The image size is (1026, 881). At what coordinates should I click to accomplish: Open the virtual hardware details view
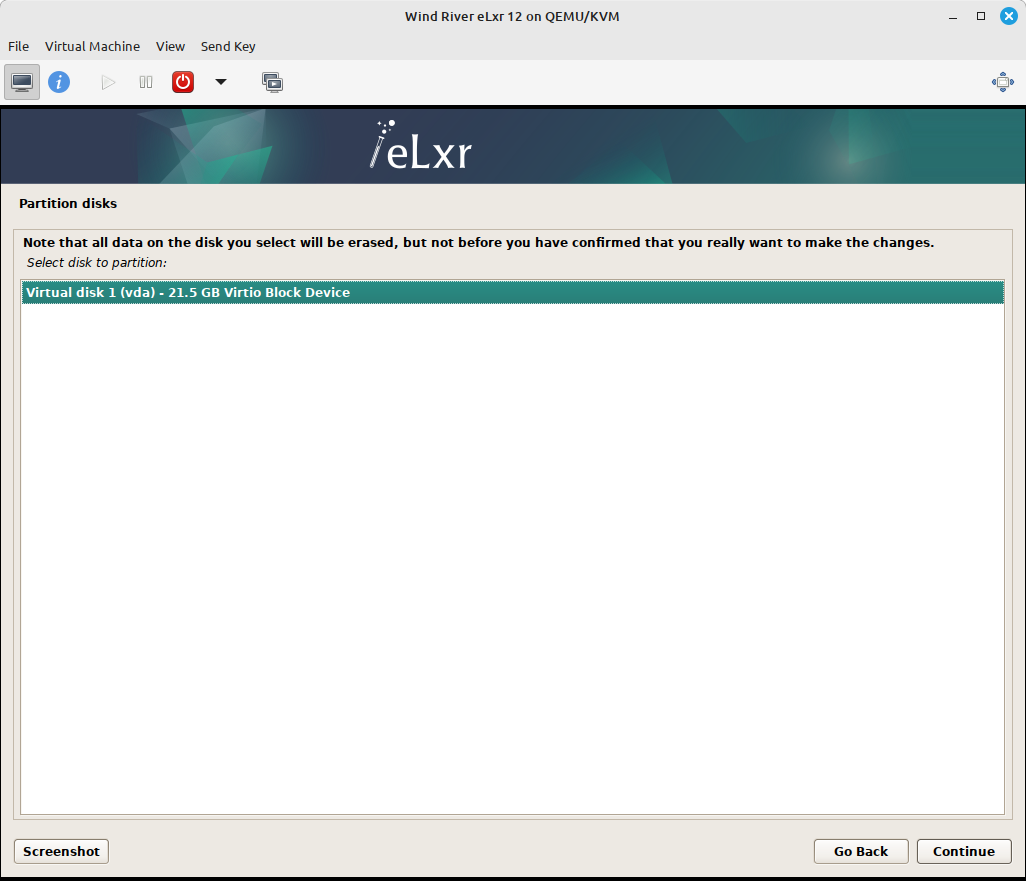59,82
